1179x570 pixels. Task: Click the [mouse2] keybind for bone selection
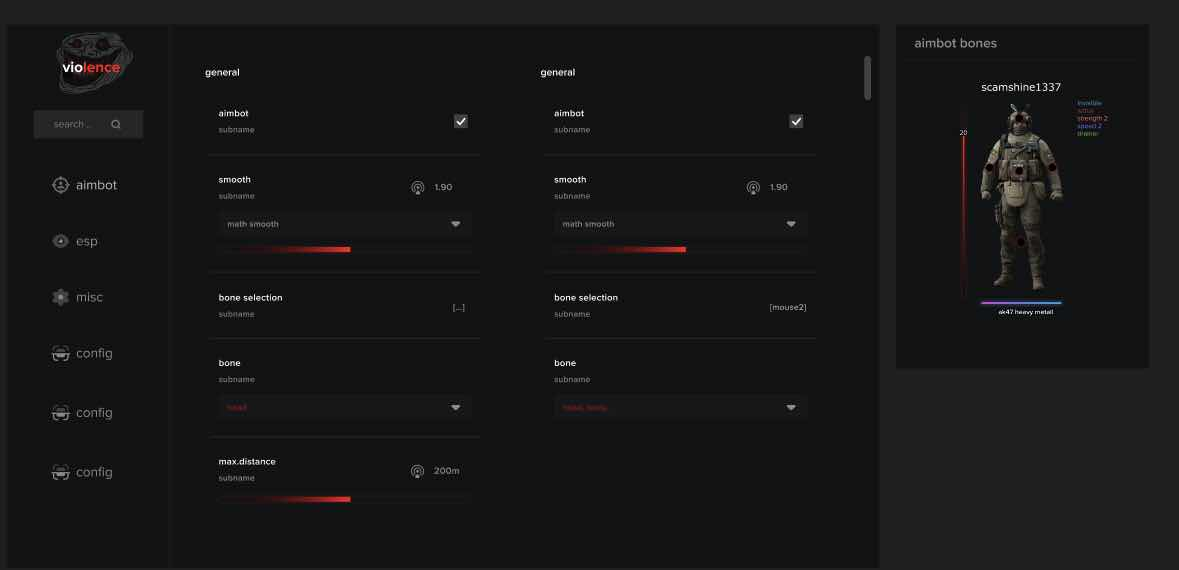coord(787,308)
